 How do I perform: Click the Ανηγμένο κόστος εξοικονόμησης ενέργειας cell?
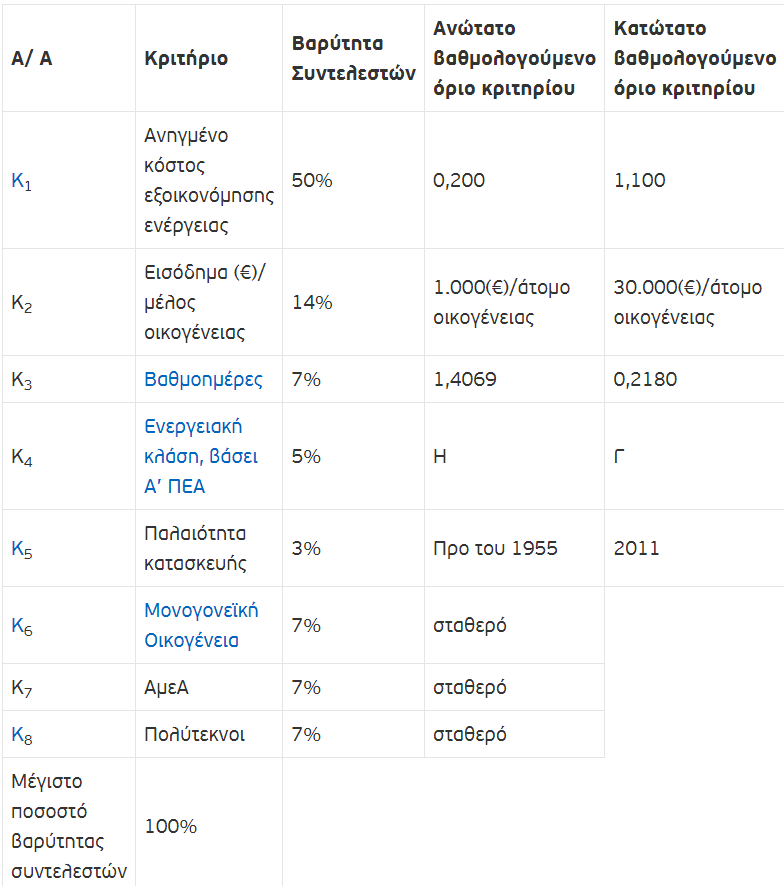(x=208, y=180)
